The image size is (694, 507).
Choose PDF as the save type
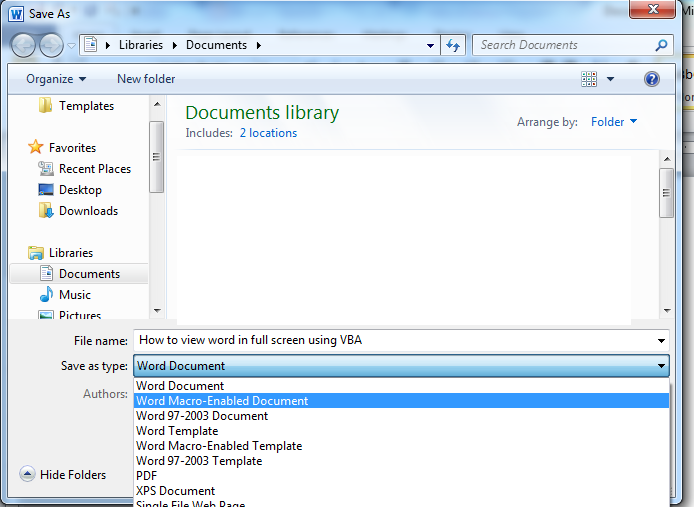401,476
